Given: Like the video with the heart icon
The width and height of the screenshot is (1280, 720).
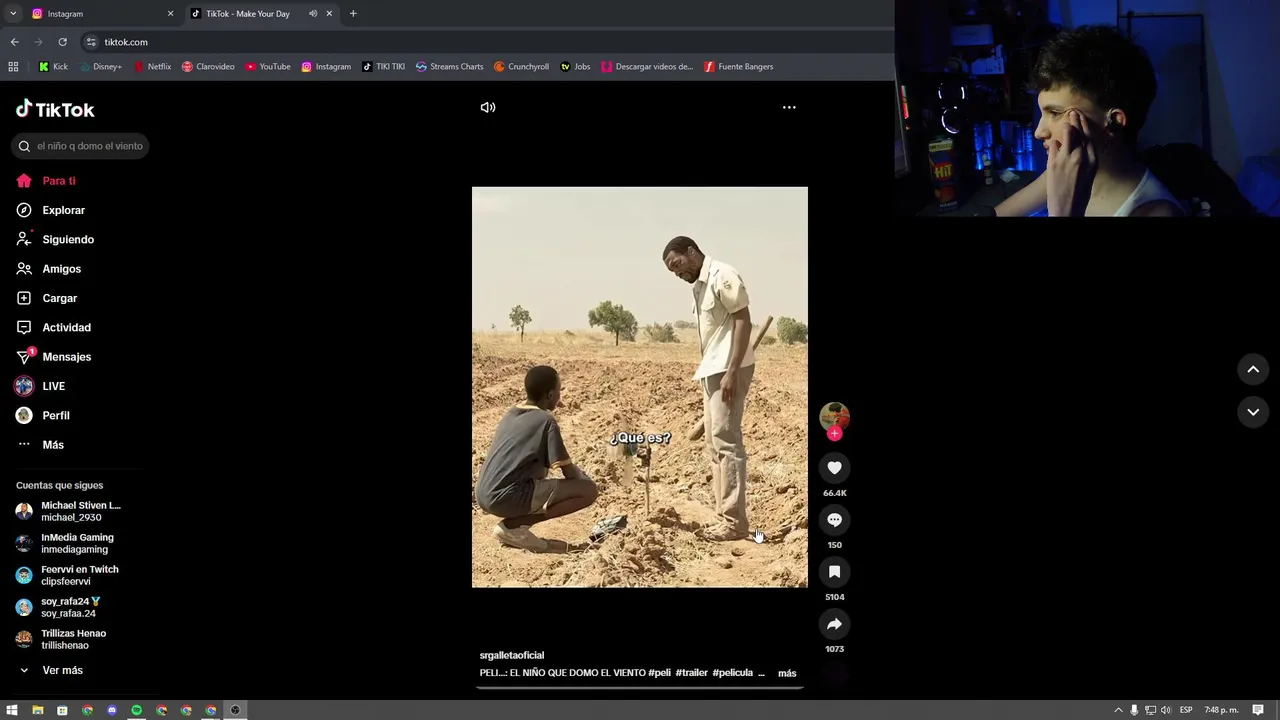Looking at the screenshot, I should (x=834, y=468).
